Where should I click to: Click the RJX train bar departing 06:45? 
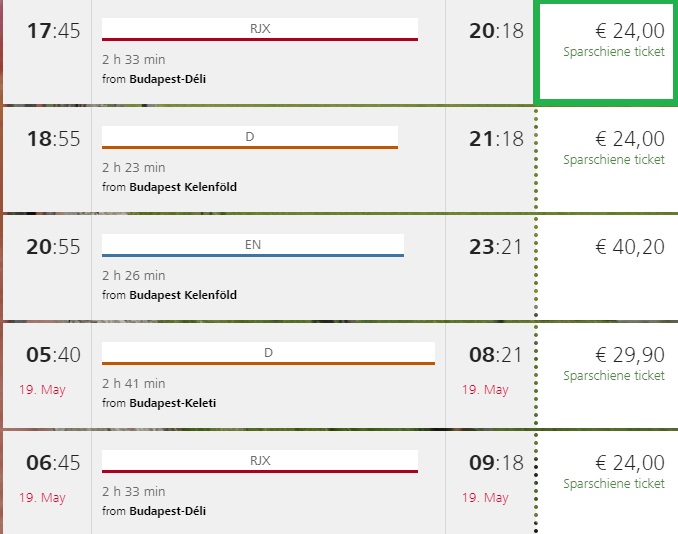(260, 461)
